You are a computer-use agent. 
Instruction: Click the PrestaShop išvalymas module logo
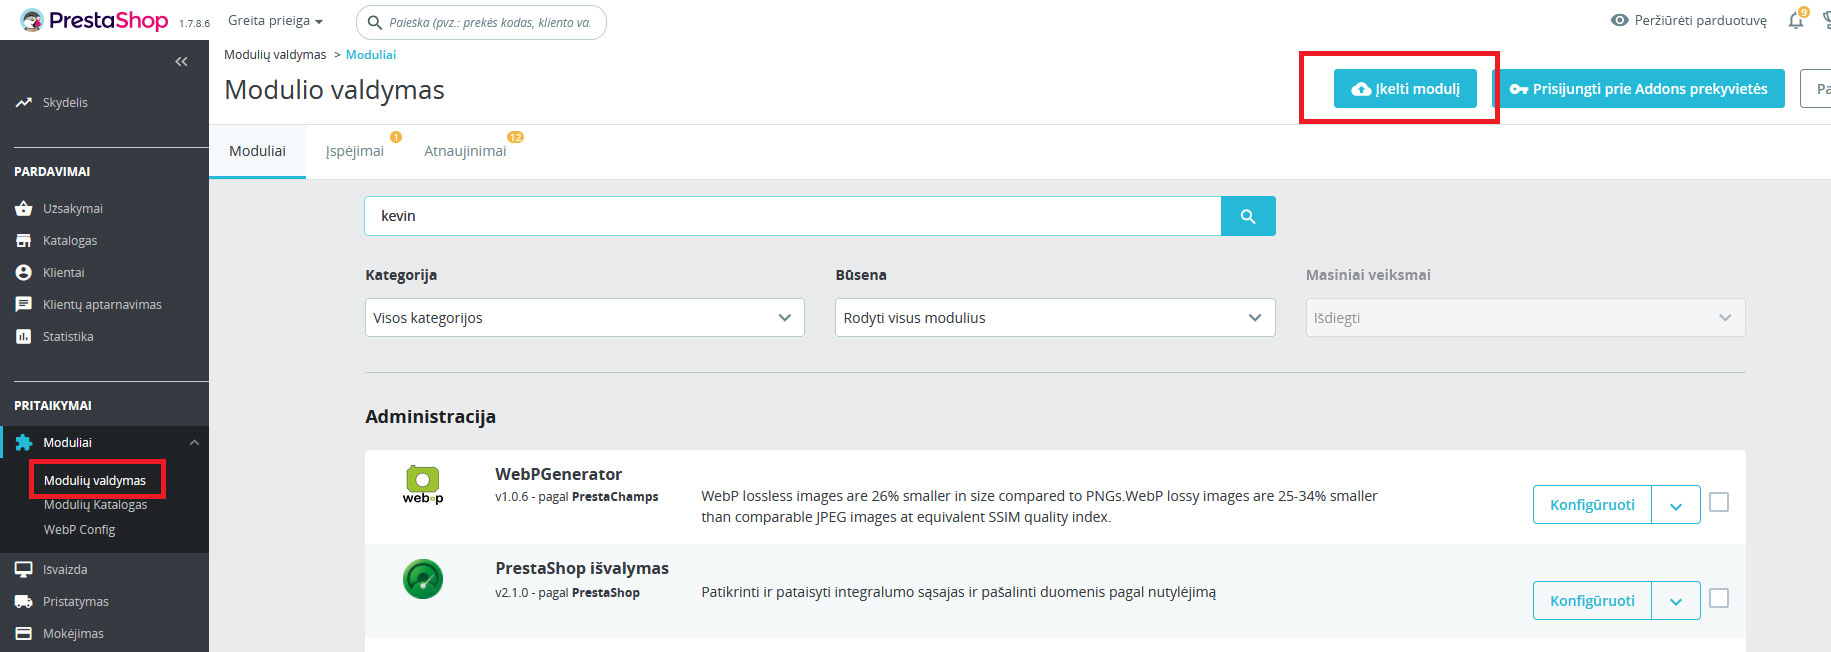click(x=423, y=579)
